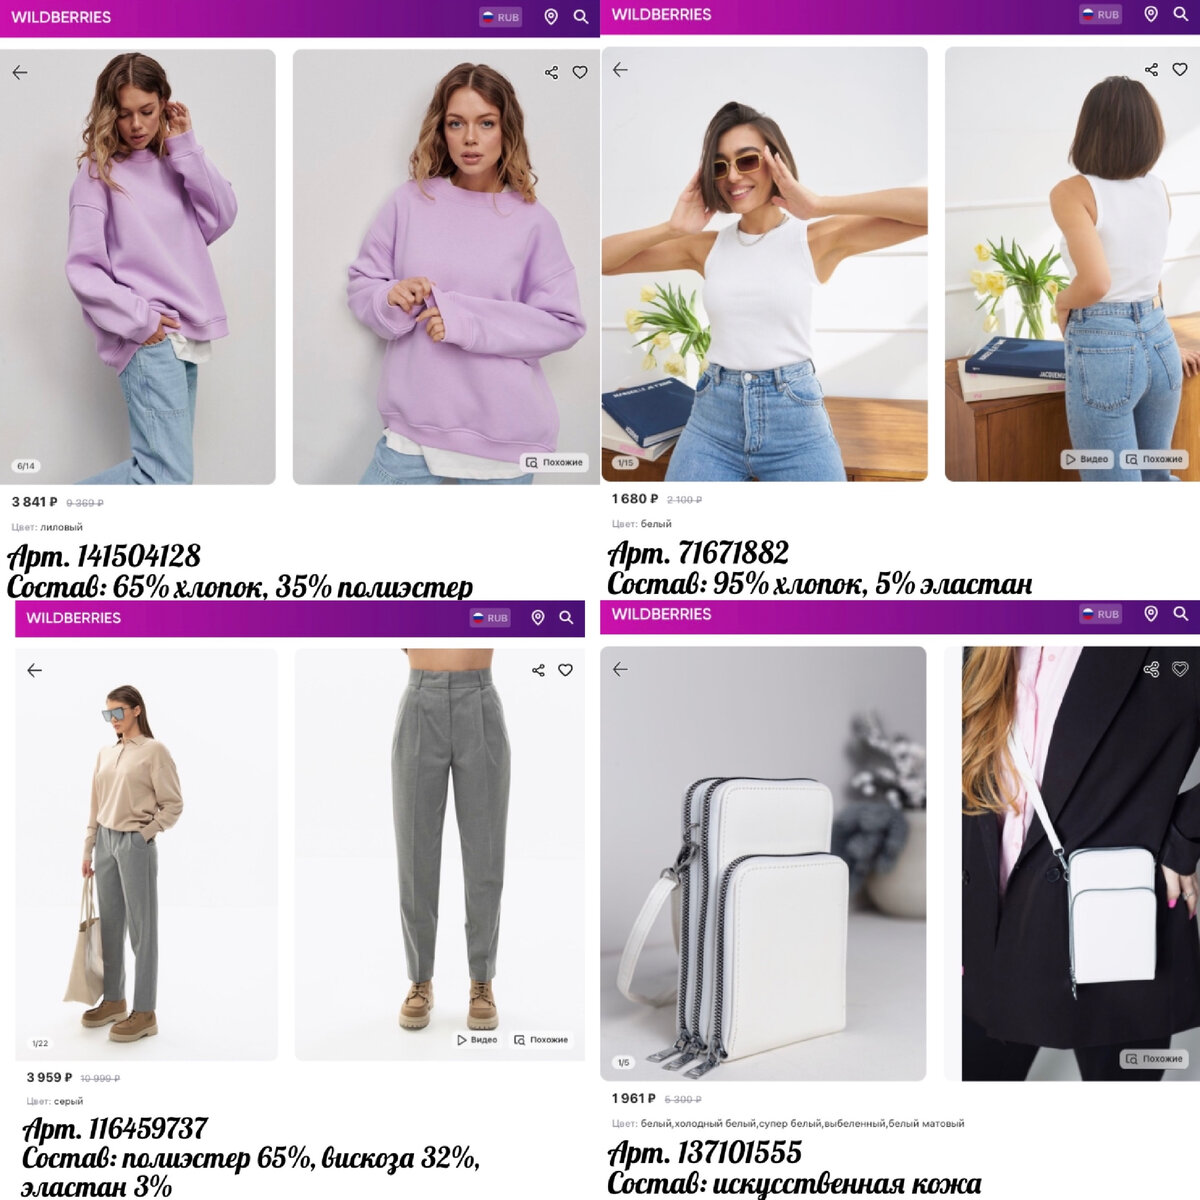Share the lilac sweatshirt product

pyautogui.click(x=551, y=72)
